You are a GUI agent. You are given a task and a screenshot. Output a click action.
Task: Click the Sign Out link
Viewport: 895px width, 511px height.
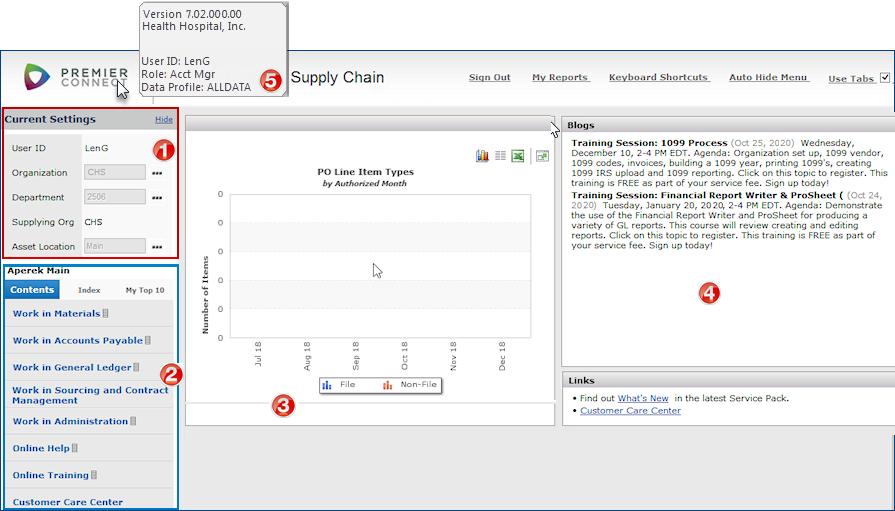[489, 78]
